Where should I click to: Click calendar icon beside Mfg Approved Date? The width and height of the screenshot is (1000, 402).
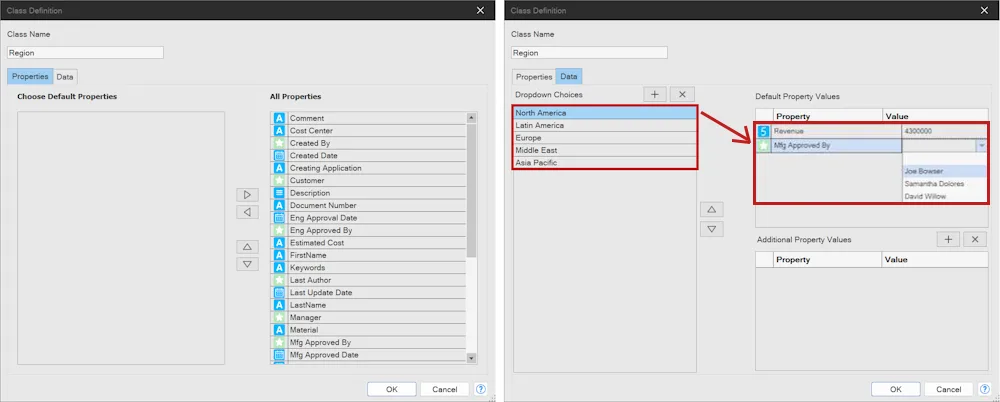click(x=279, y=355)
